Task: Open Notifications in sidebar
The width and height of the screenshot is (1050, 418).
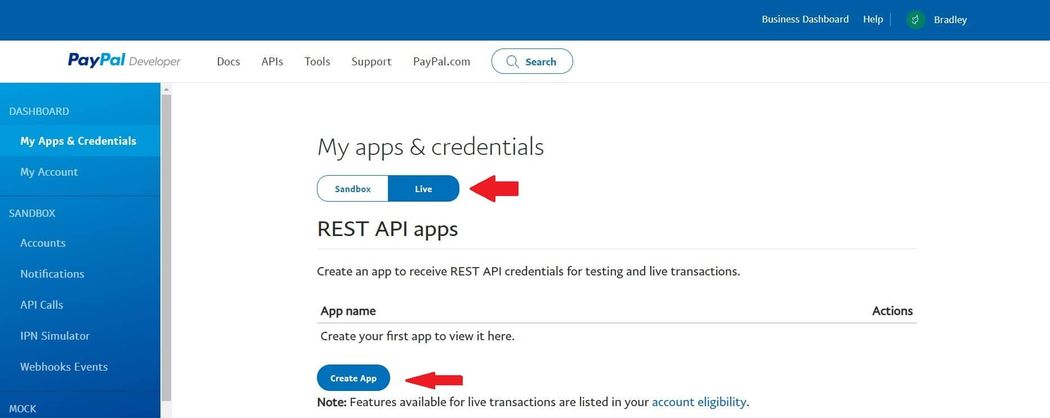Action: point(52,274)
